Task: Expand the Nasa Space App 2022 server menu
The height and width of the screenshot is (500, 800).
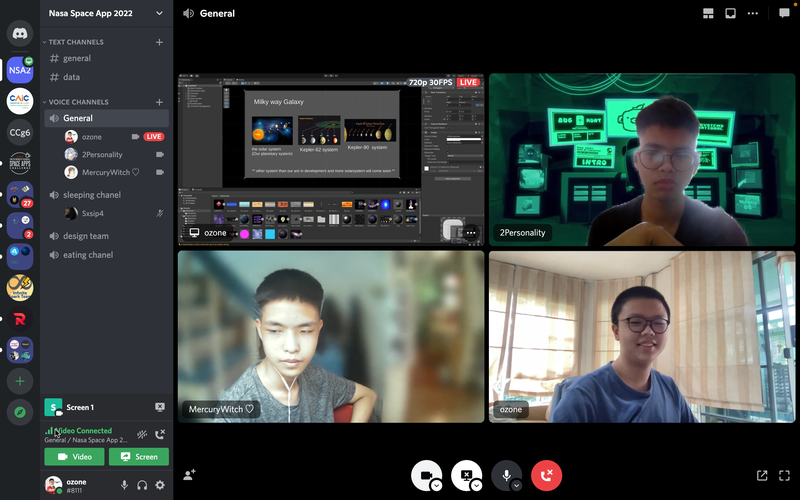Action: point(159,14)
